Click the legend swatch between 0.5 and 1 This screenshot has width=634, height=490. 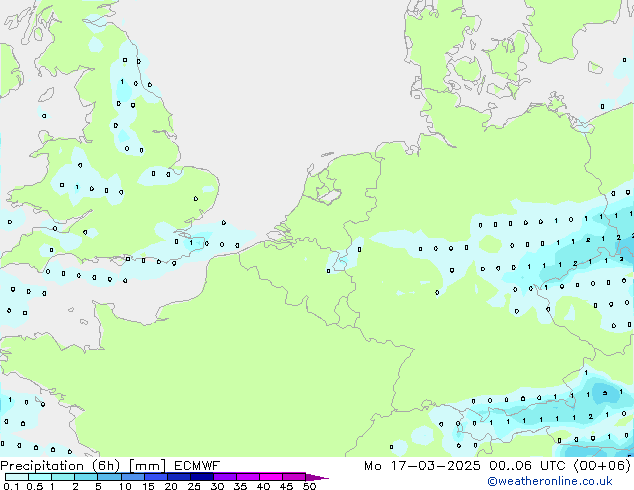pos(40,477)
